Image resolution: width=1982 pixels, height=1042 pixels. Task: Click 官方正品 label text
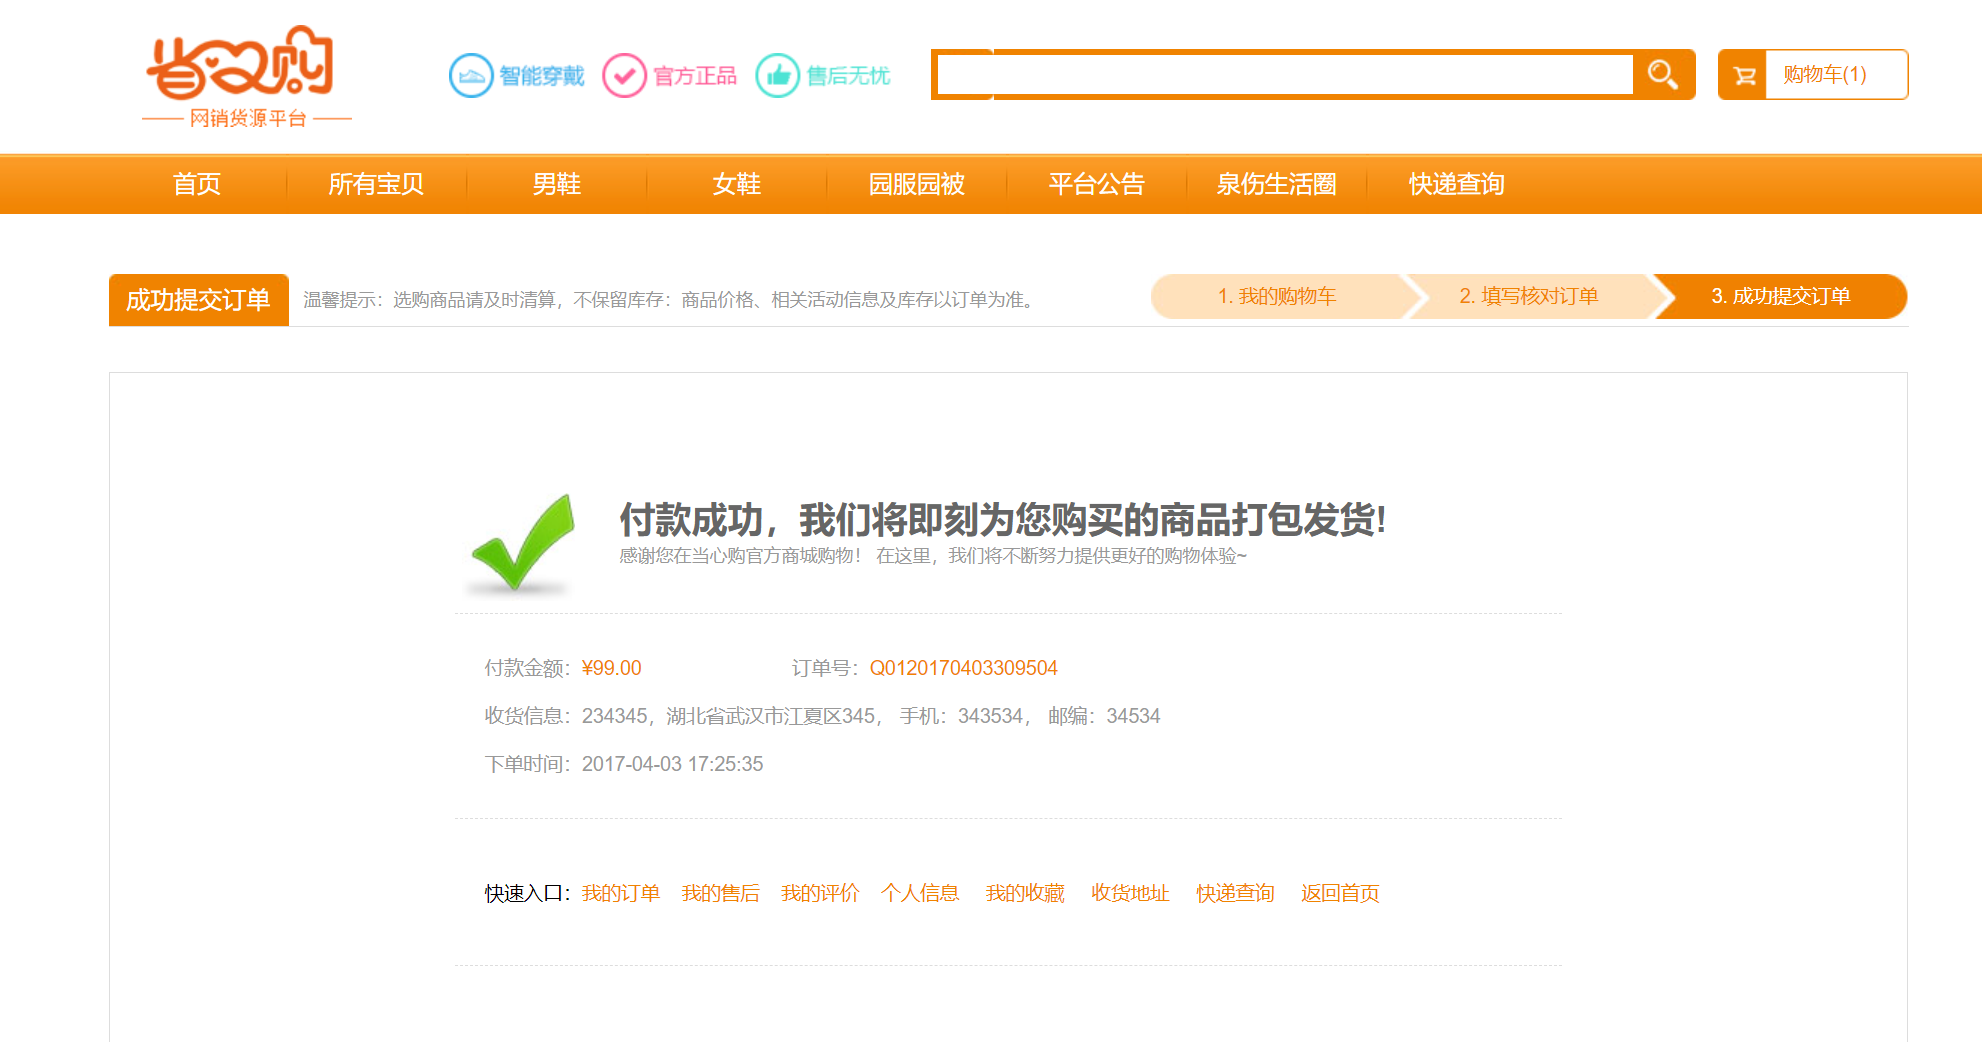pos(695,76)
